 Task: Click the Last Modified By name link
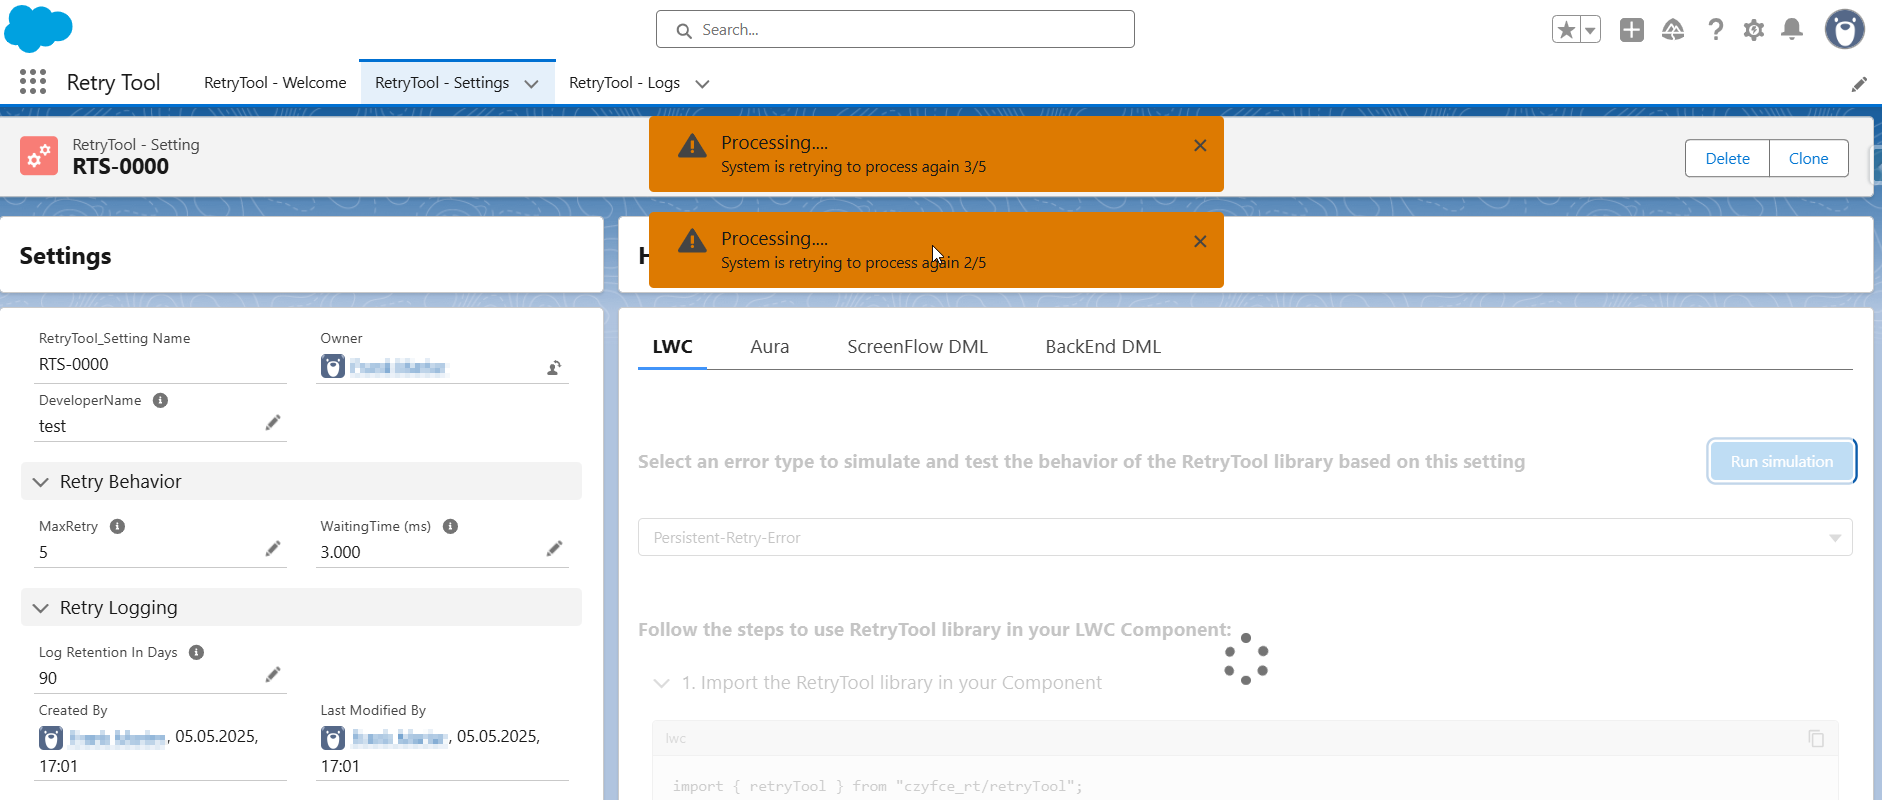point(399,738)
